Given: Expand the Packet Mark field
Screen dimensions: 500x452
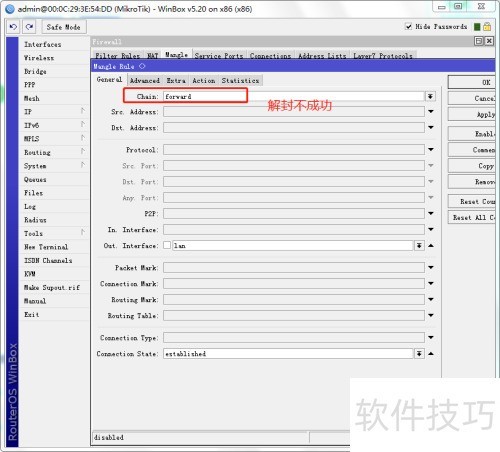Looking at the screenshot, I should (431, 267).
